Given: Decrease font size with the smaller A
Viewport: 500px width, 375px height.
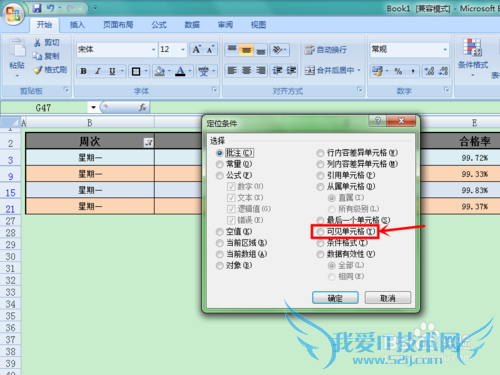Looking at the screenshot, I should pos(210,50).
